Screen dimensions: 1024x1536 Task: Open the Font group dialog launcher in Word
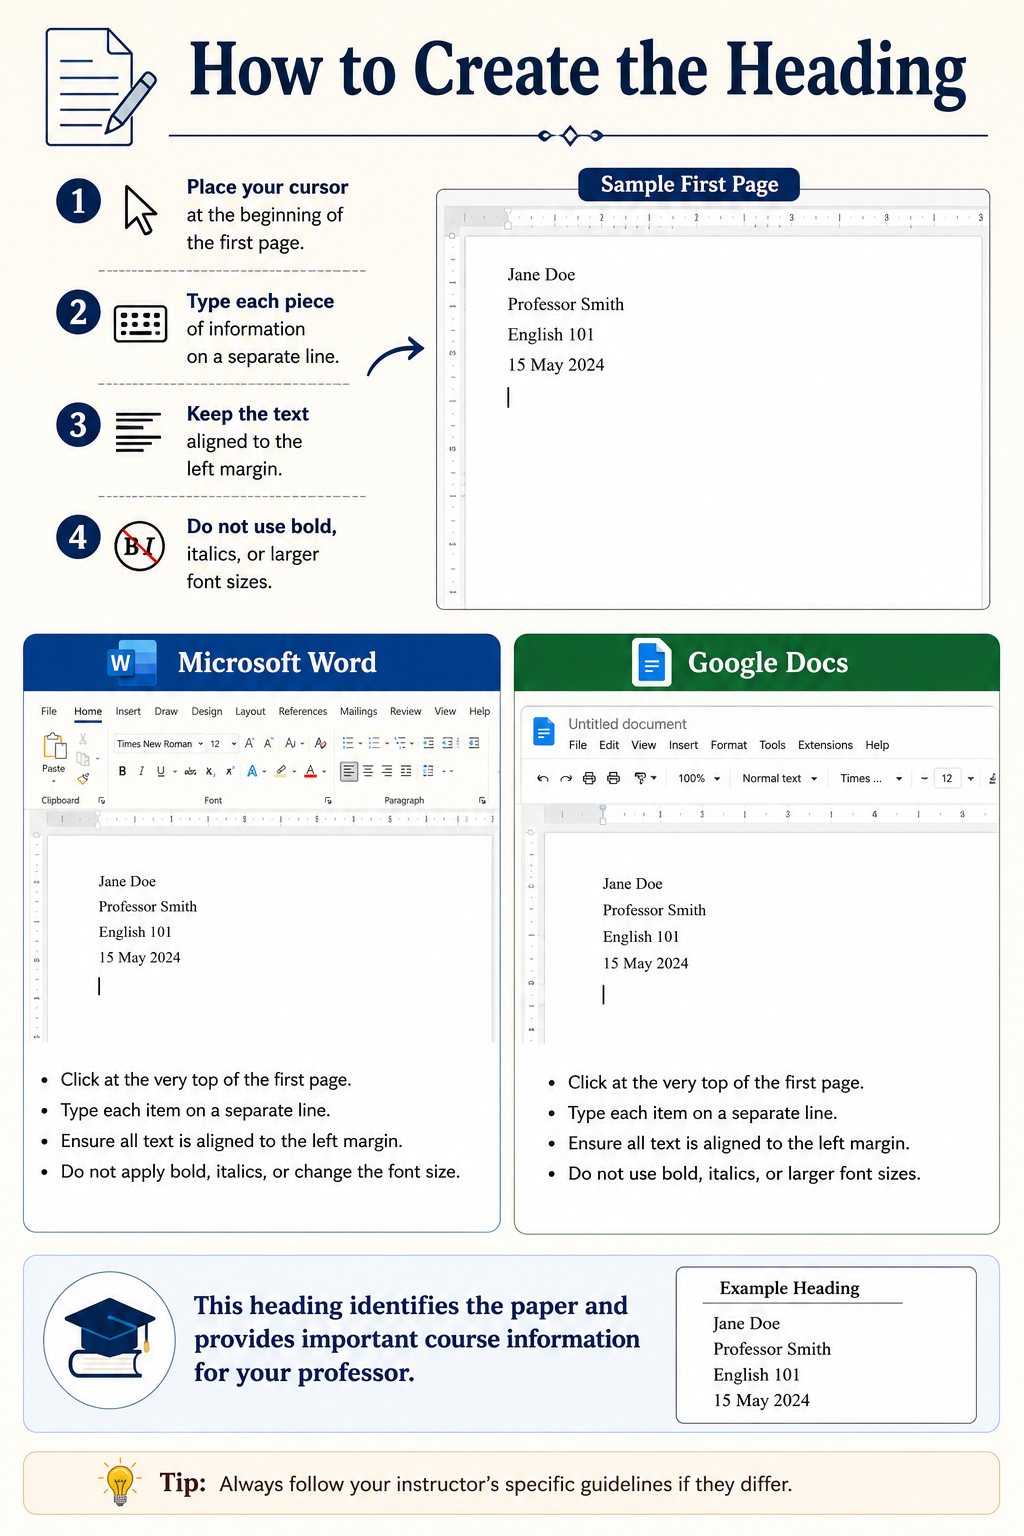point(328,801)
